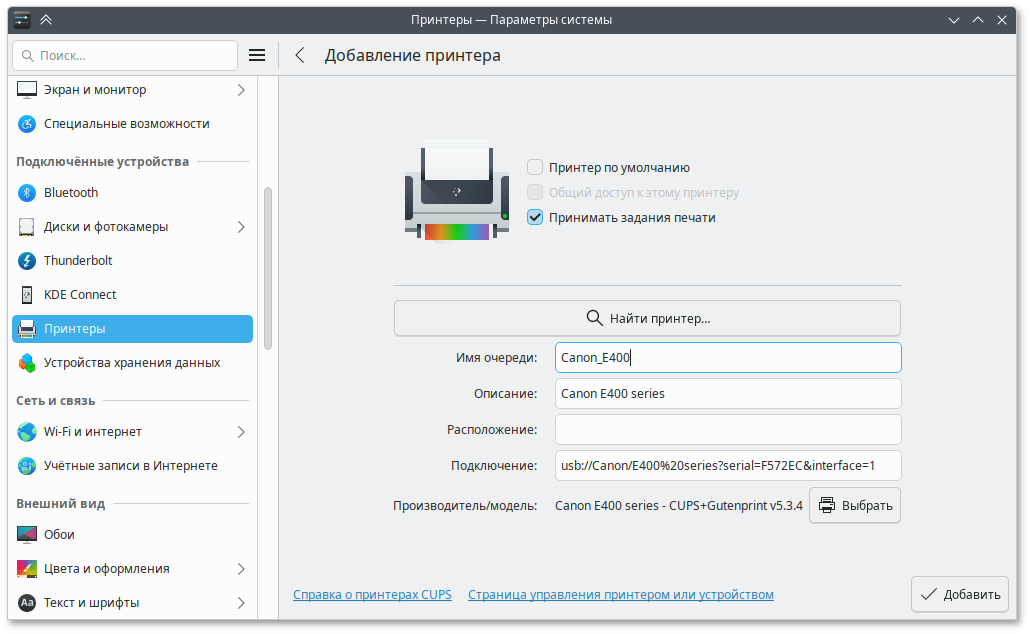Open KDE Connect via its icon

pyautogui.click(x=27, y=295)
